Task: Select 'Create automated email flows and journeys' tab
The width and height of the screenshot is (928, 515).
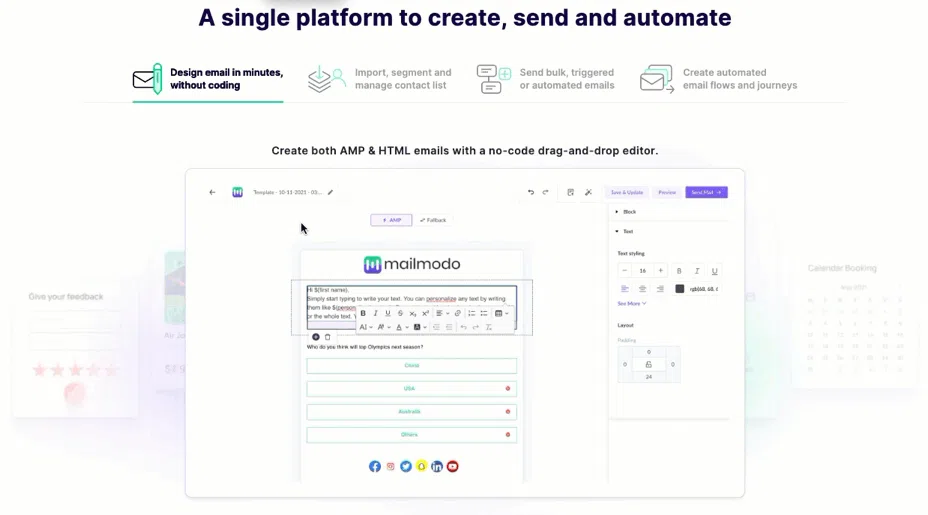Action: 718,79
